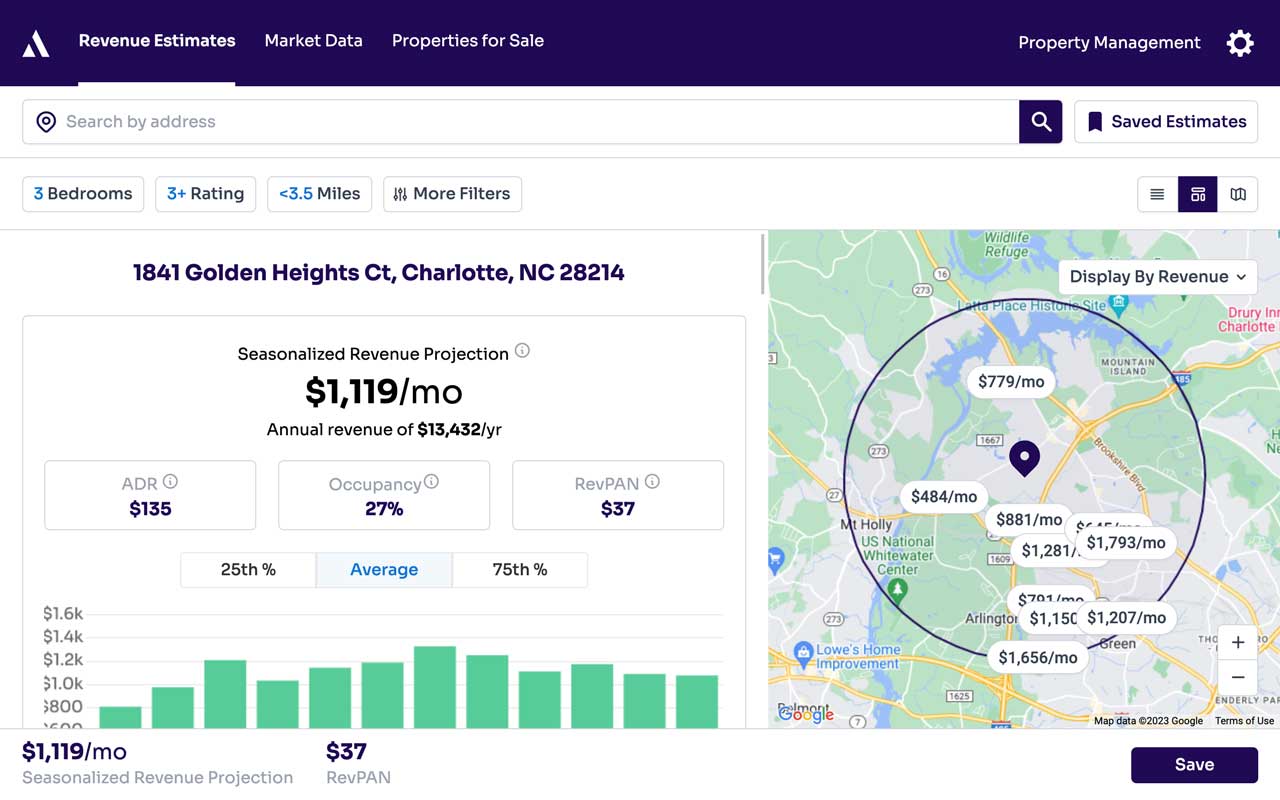The width and height of the screenshot is (1280, 800).
Task: Click the search magnifier icon
Action: (x=1040, y=121)
